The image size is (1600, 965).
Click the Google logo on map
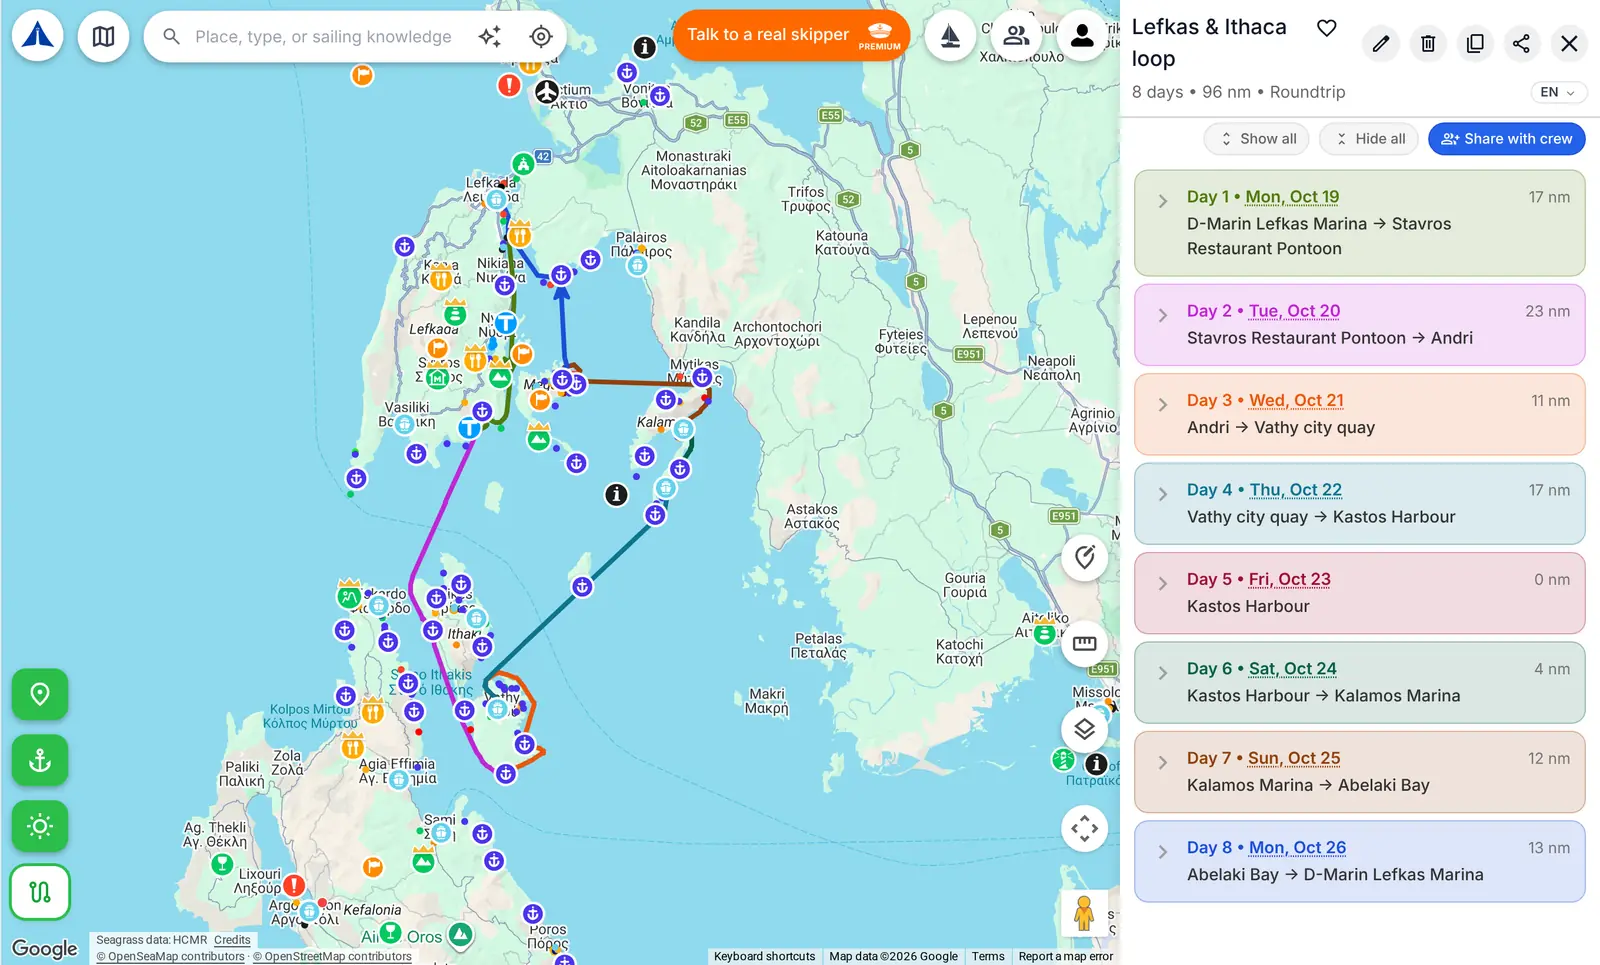point(45,948)
